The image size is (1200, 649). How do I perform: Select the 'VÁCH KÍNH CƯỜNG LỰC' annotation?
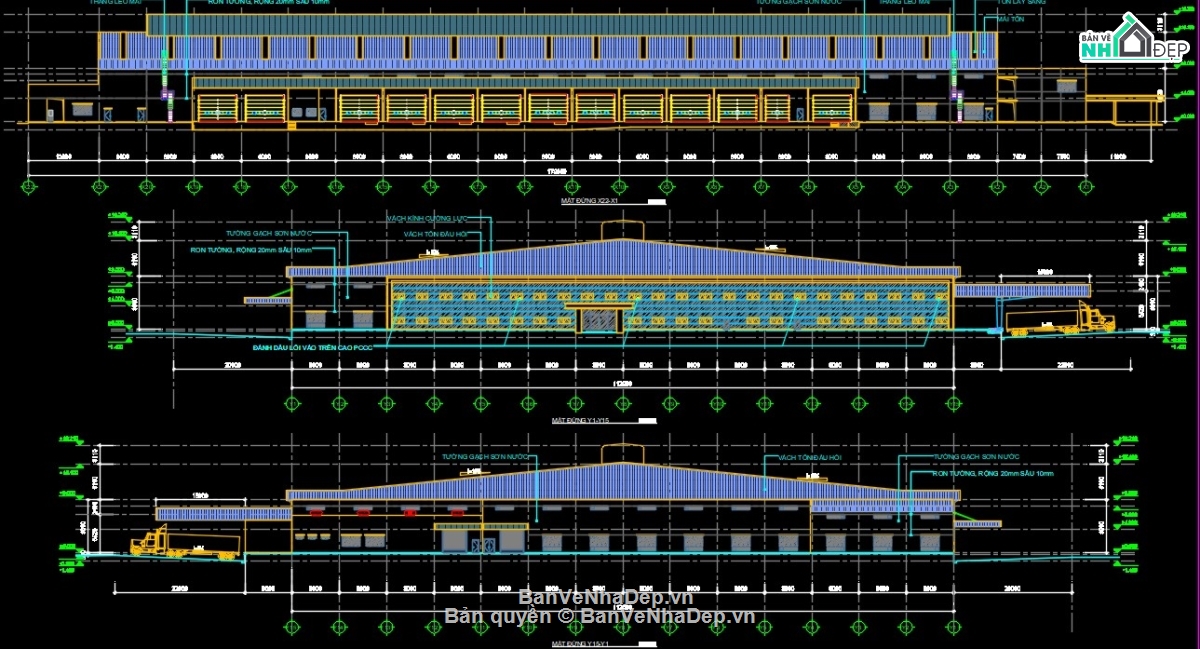(x=428, y=219)
